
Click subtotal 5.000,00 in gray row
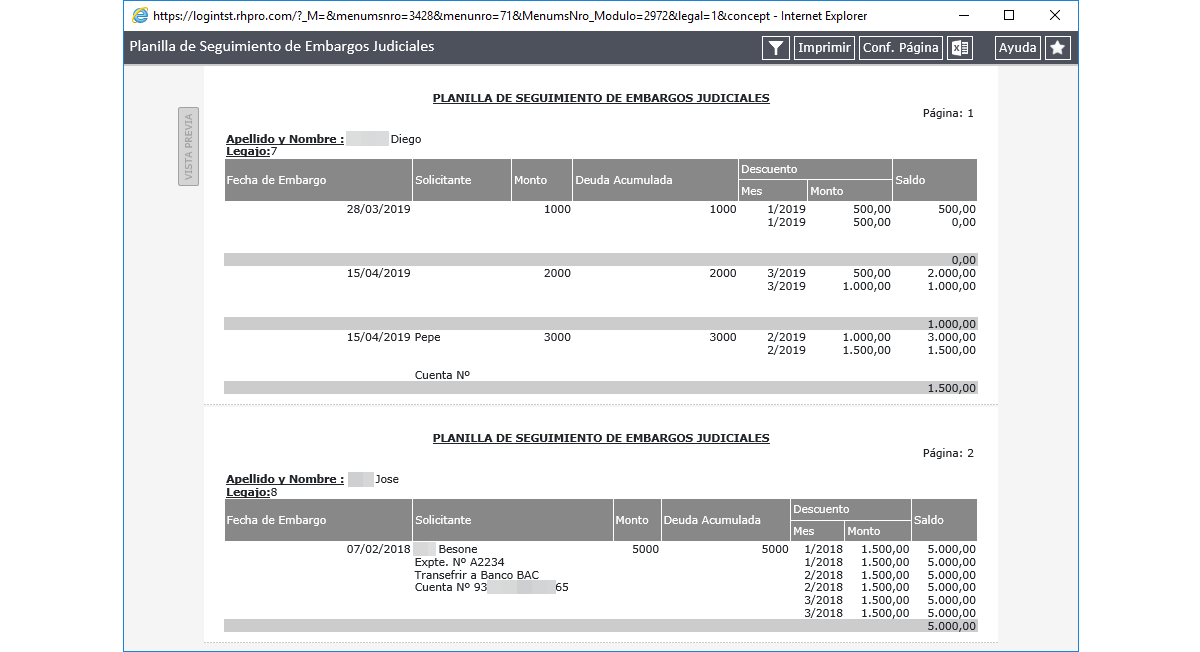click(952, 626)
